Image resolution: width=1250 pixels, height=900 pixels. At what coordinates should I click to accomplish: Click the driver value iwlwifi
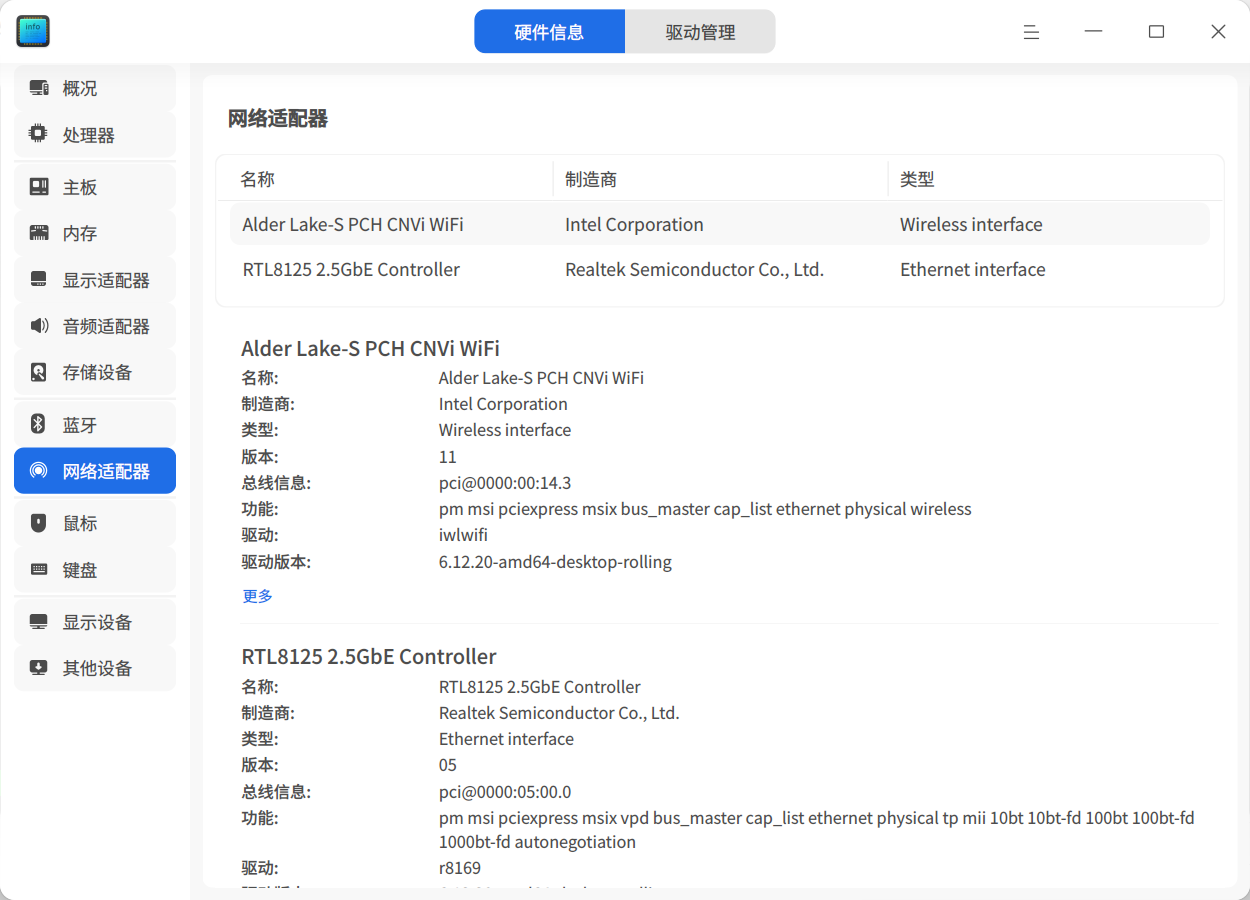[463, 535]
